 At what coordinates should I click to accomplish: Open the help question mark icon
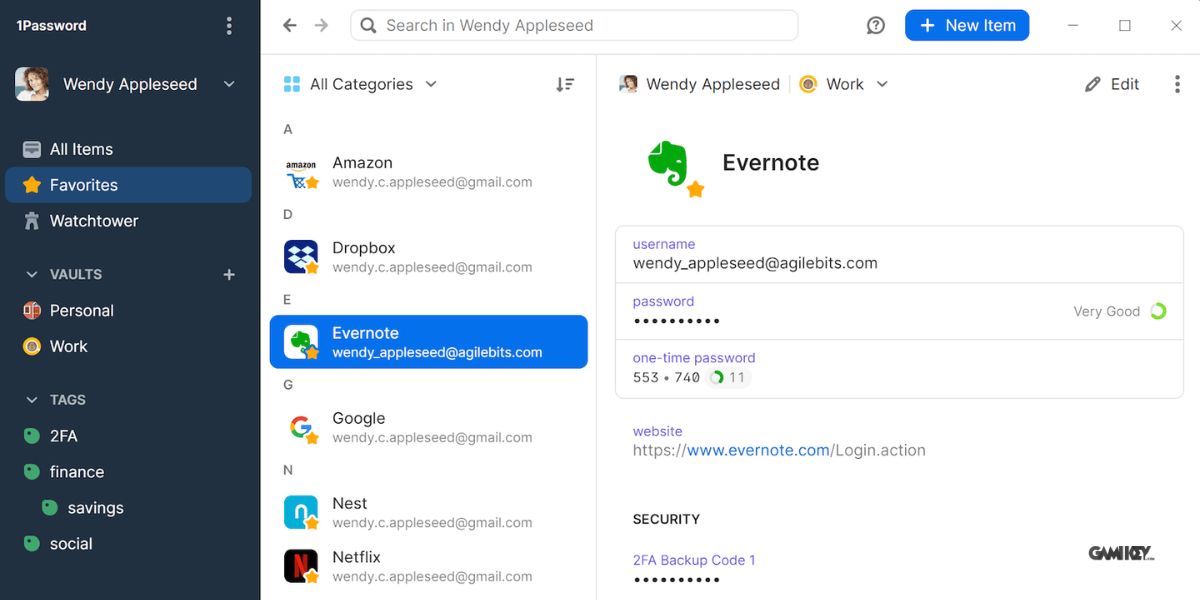876,26
